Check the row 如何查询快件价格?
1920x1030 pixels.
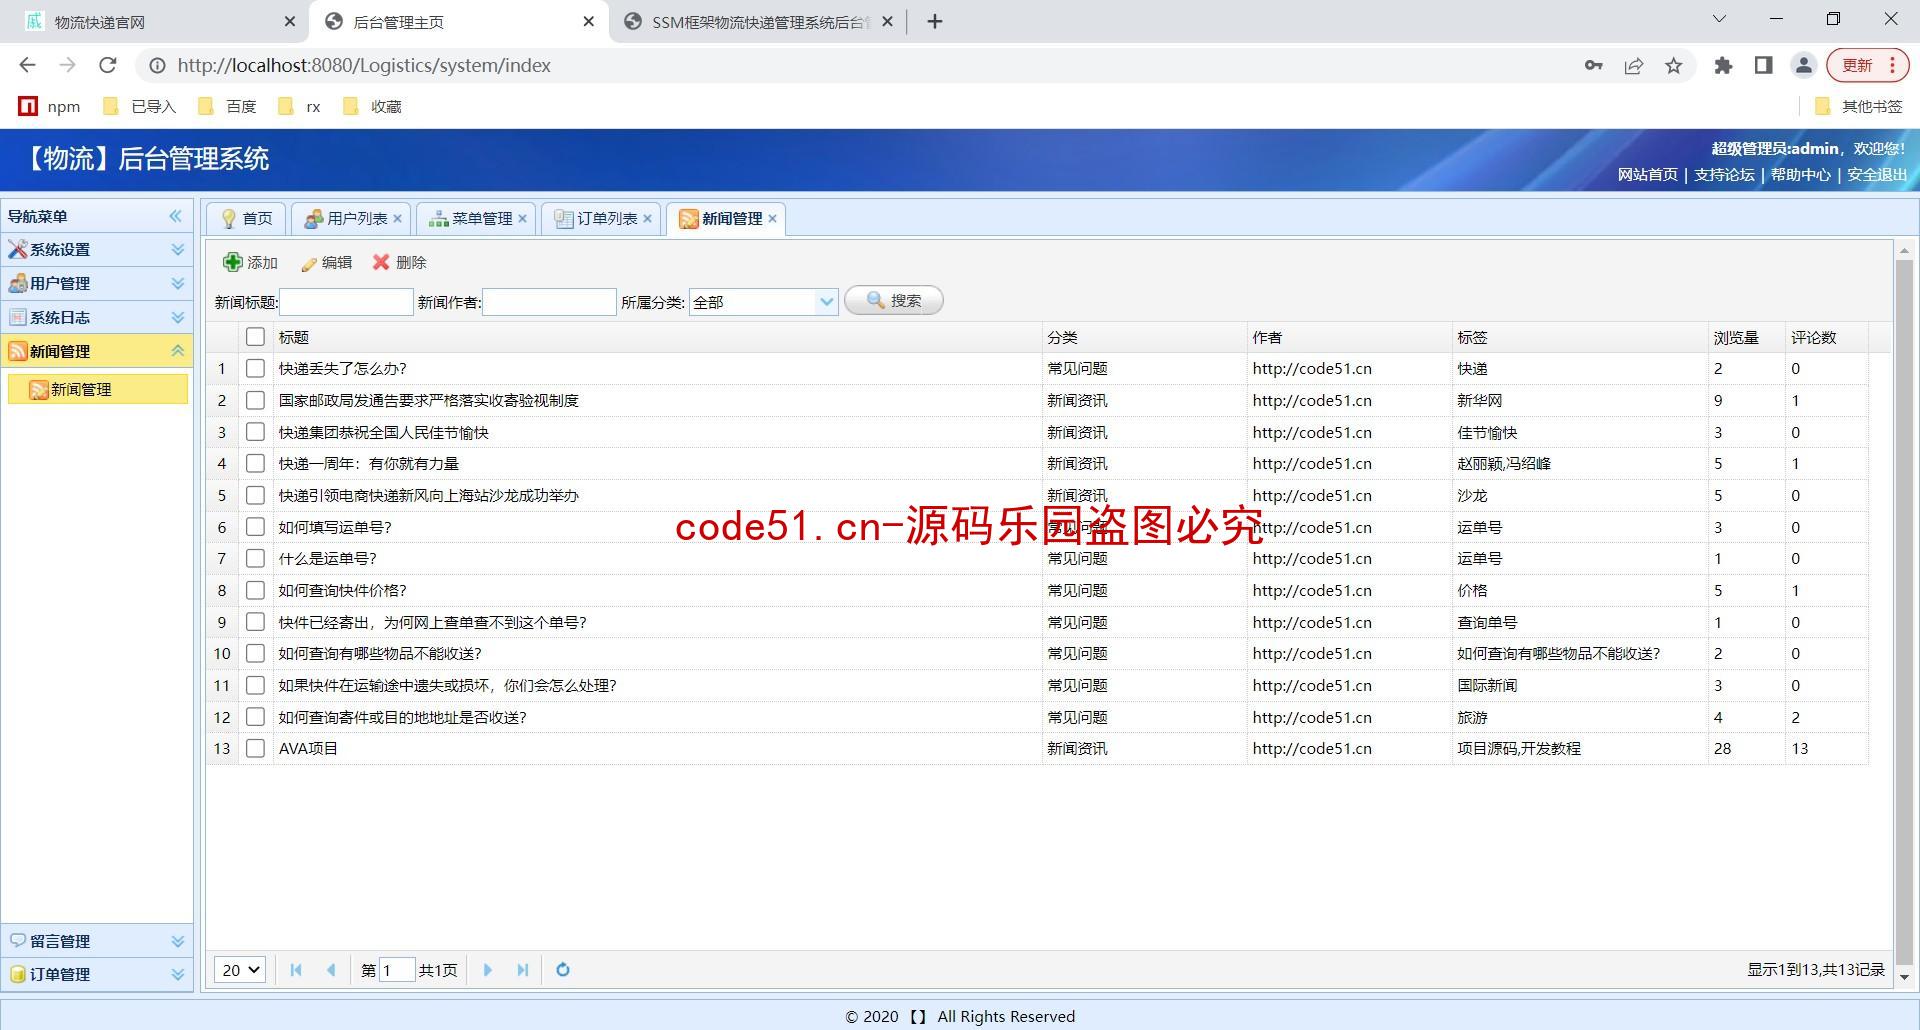(x=255, y=590)
